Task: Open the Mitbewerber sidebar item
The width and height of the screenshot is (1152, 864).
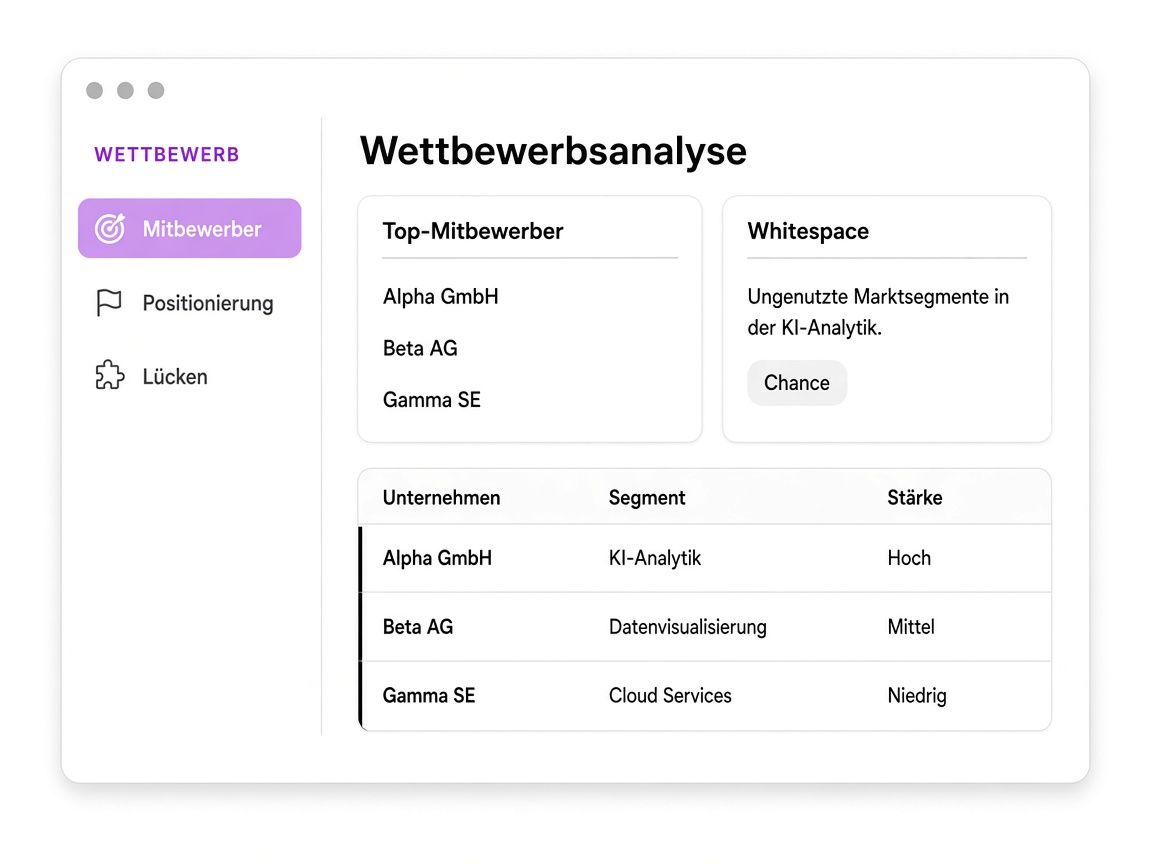Action: [x=190, y=228]
